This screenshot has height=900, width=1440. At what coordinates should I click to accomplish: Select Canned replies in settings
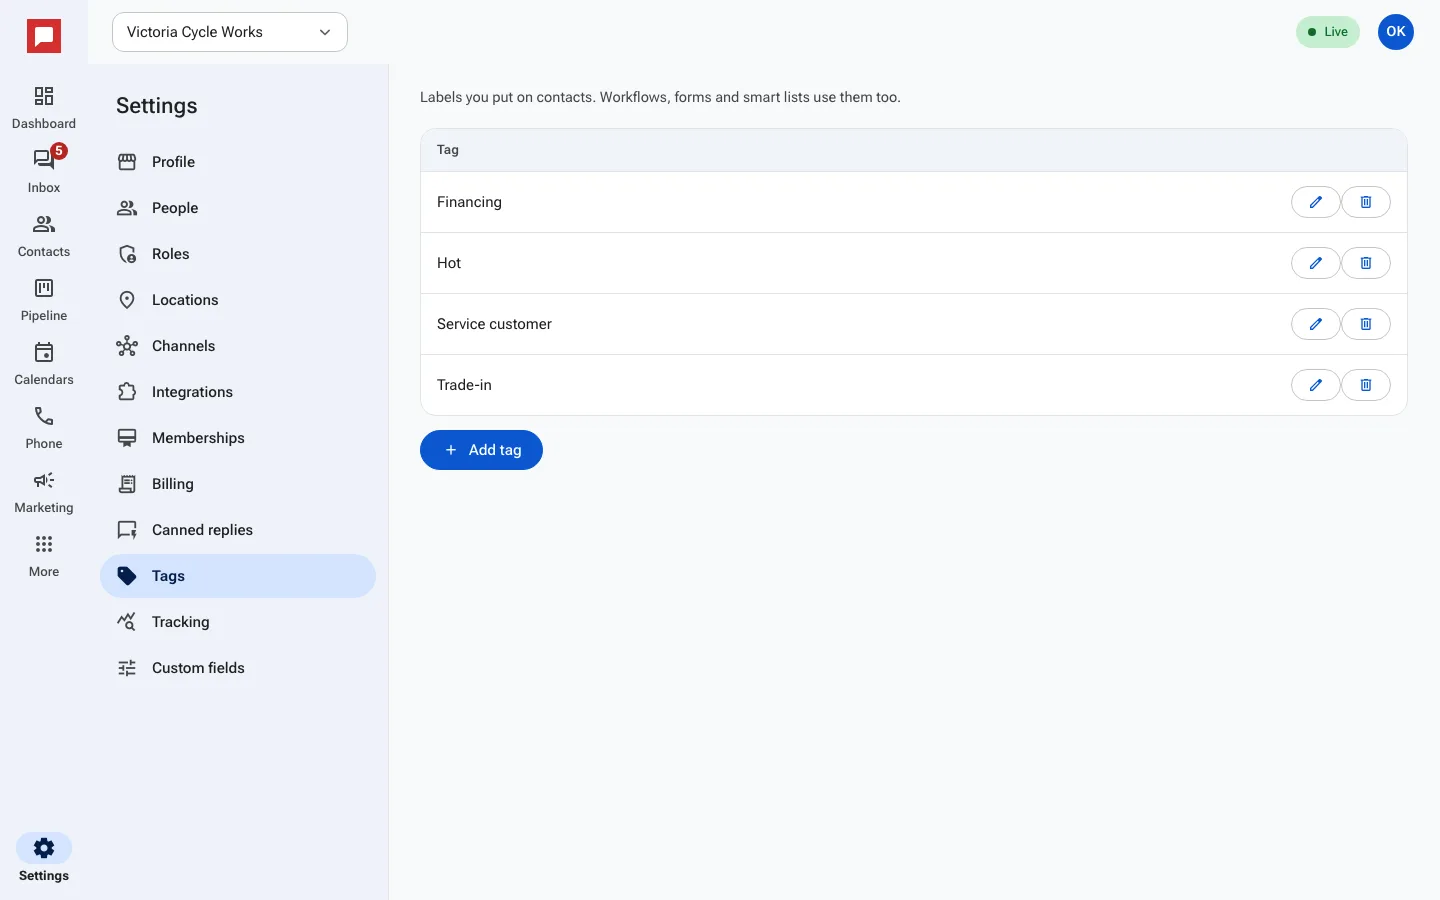pyautogui.click(x=238, y=530)
